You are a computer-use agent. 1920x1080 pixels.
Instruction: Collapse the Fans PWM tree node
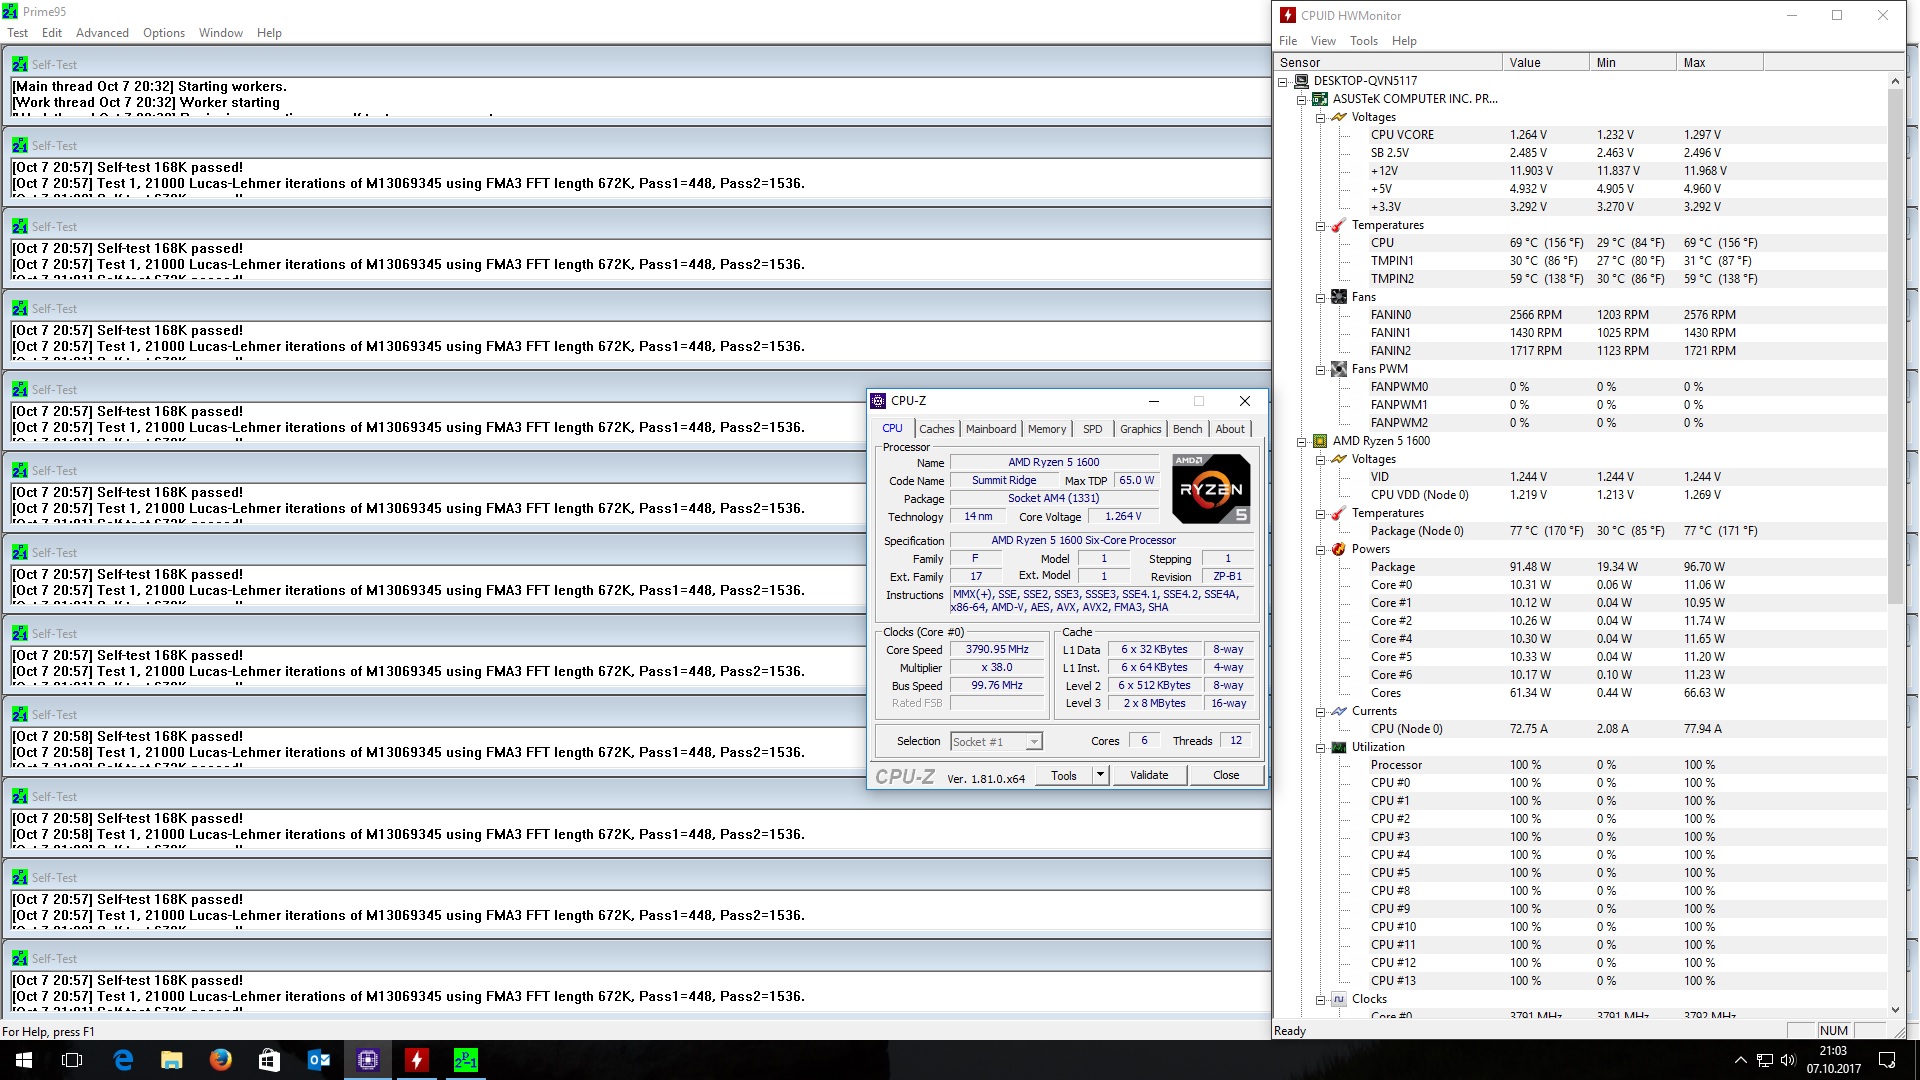(1320, 369)
